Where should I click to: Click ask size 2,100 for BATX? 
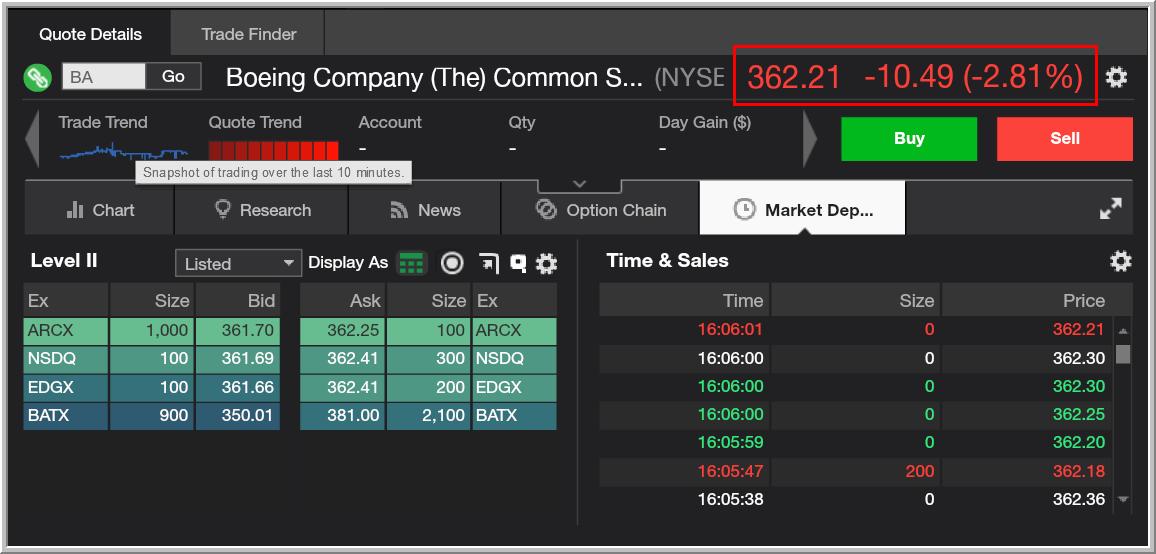pyautogui.click(x=428, y=415)
